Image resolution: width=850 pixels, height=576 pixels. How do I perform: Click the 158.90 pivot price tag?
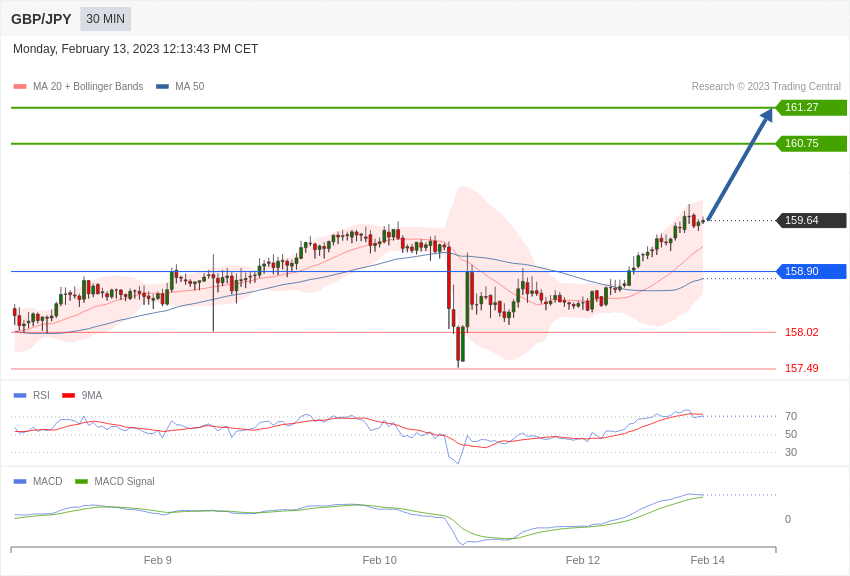coord(812,271)
